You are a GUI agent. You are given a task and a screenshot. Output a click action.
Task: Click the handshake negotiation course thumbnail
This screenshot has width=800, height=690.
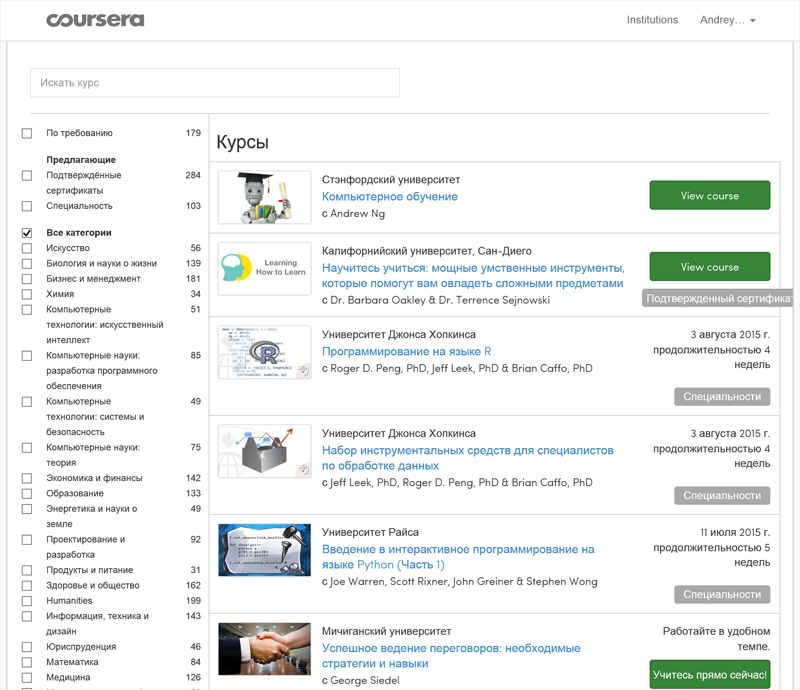263,647
